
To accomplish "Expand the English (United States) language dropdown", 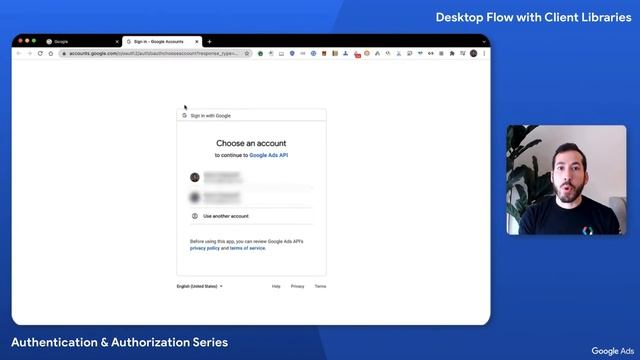I will click(x=200, y=286).
